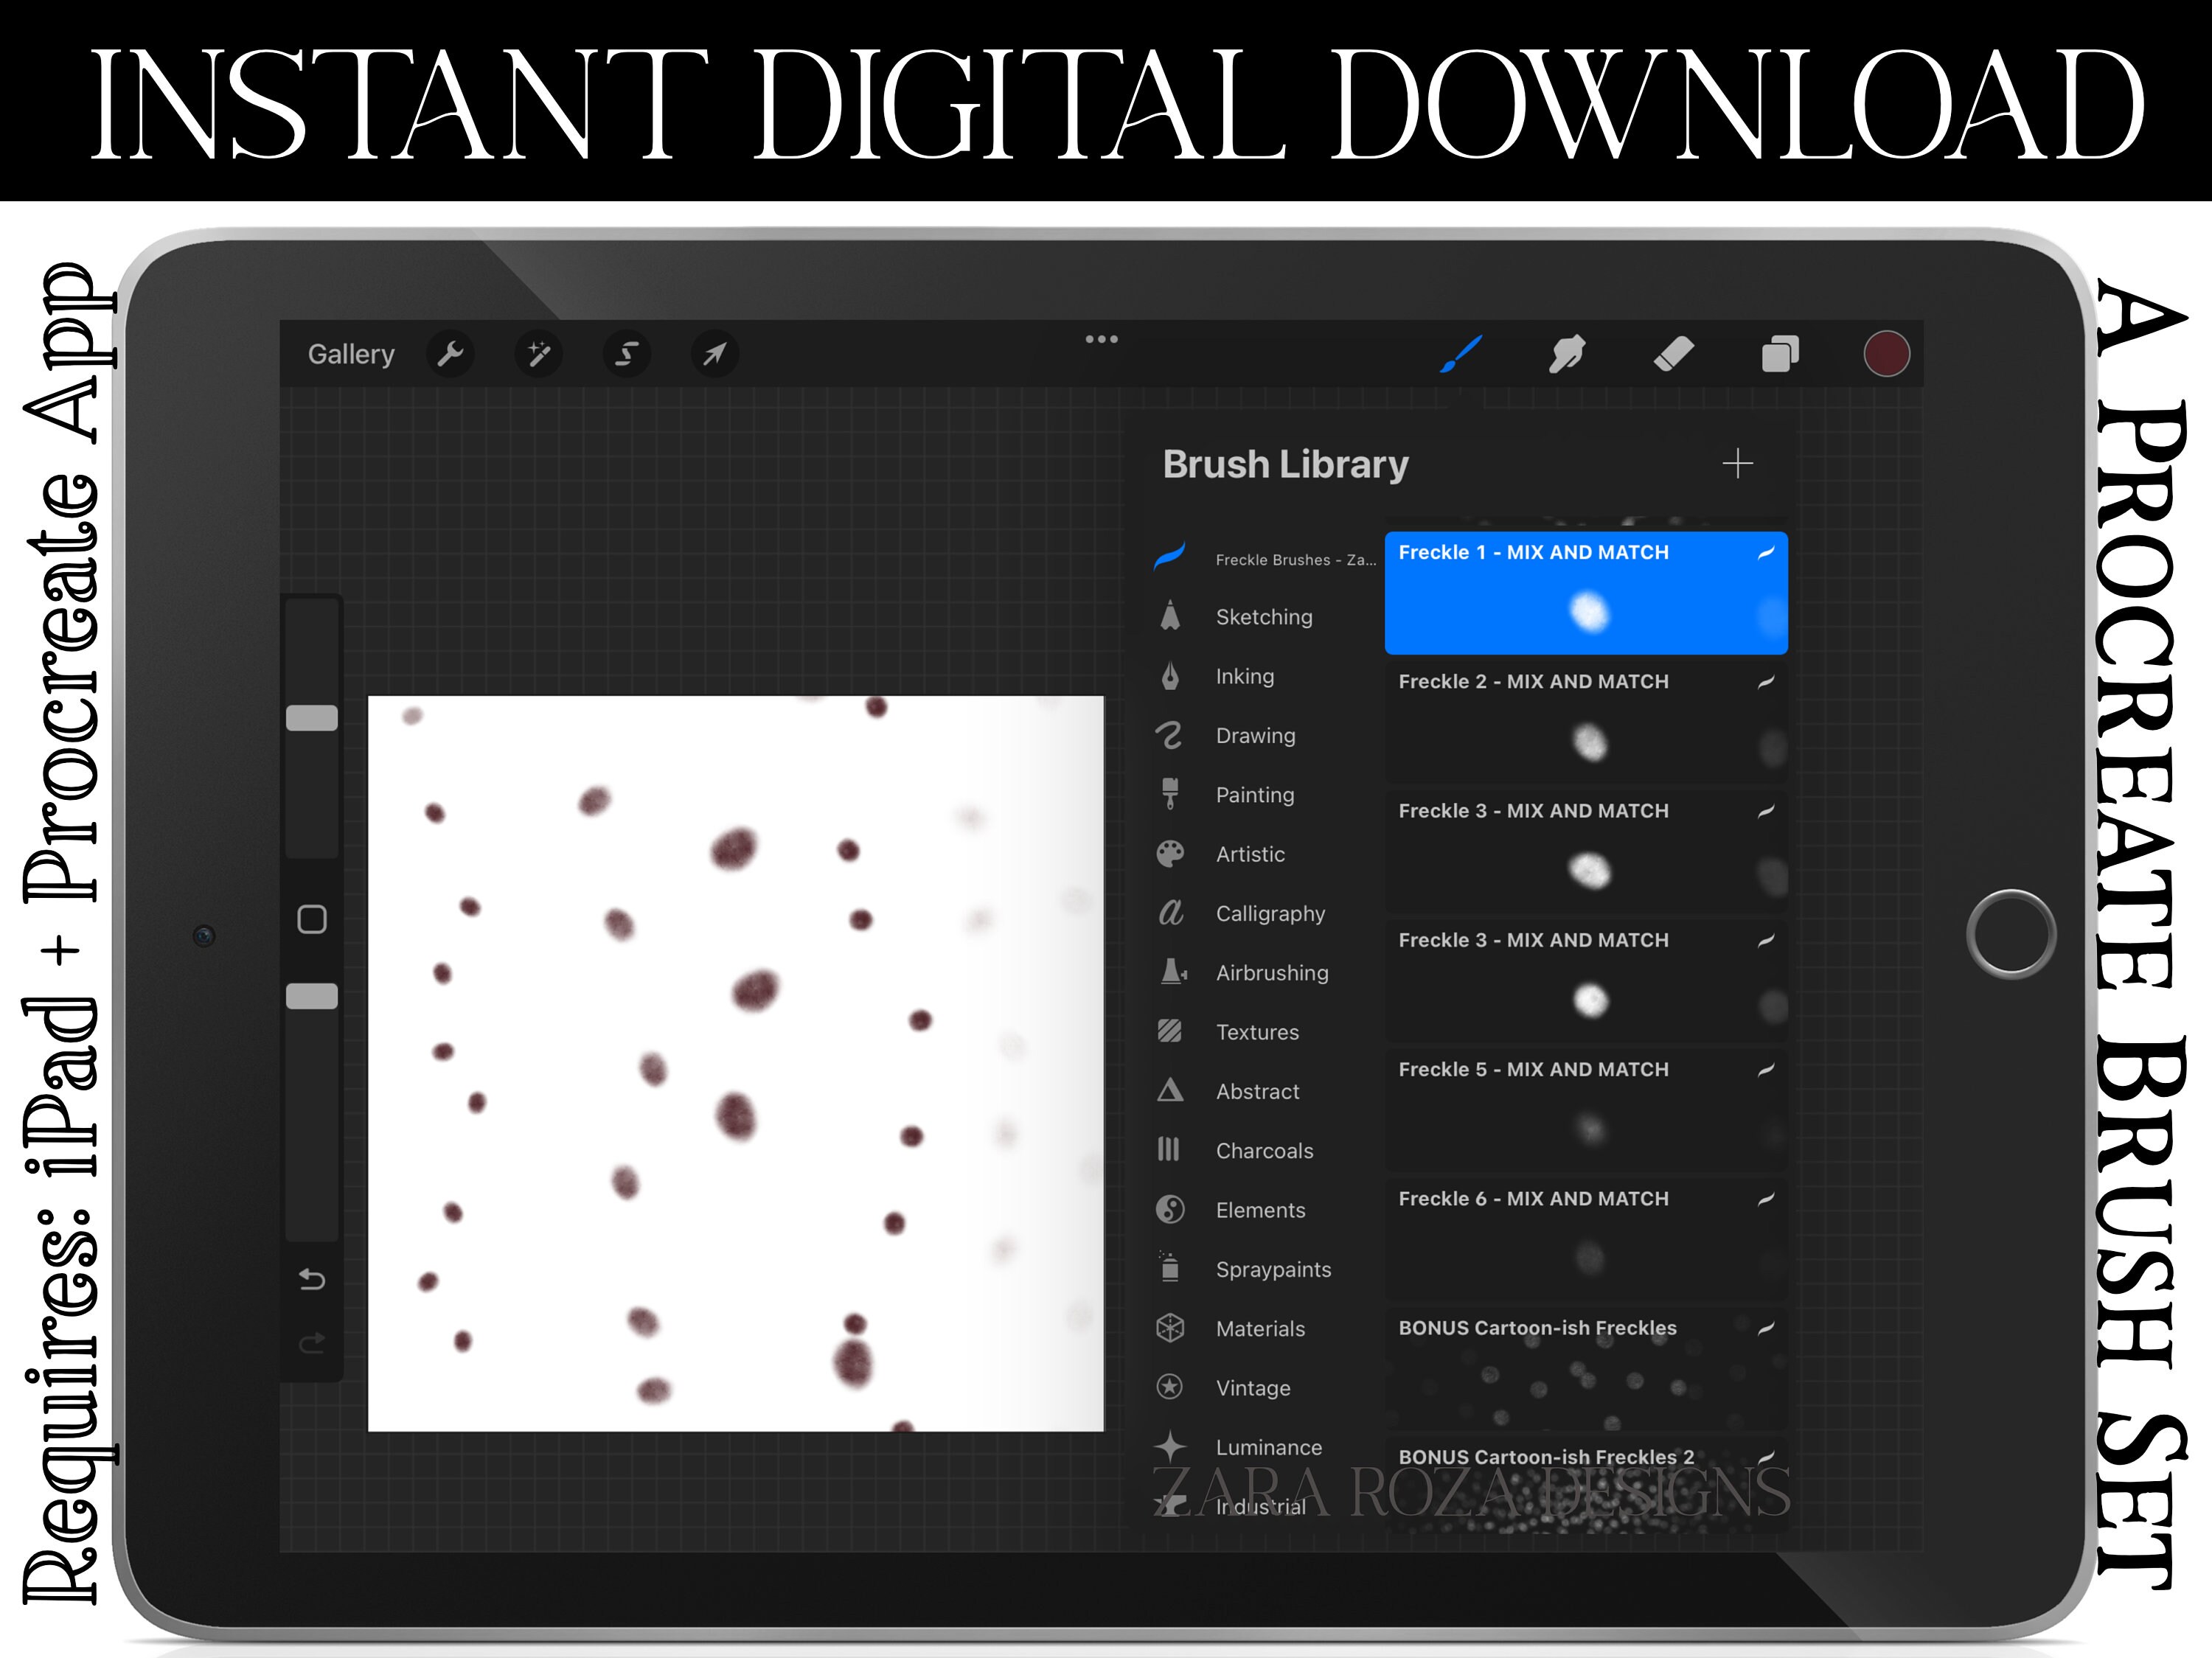2212x1658 pixels.
Task: Select the Eraser tool
Action: (1674, 354)
